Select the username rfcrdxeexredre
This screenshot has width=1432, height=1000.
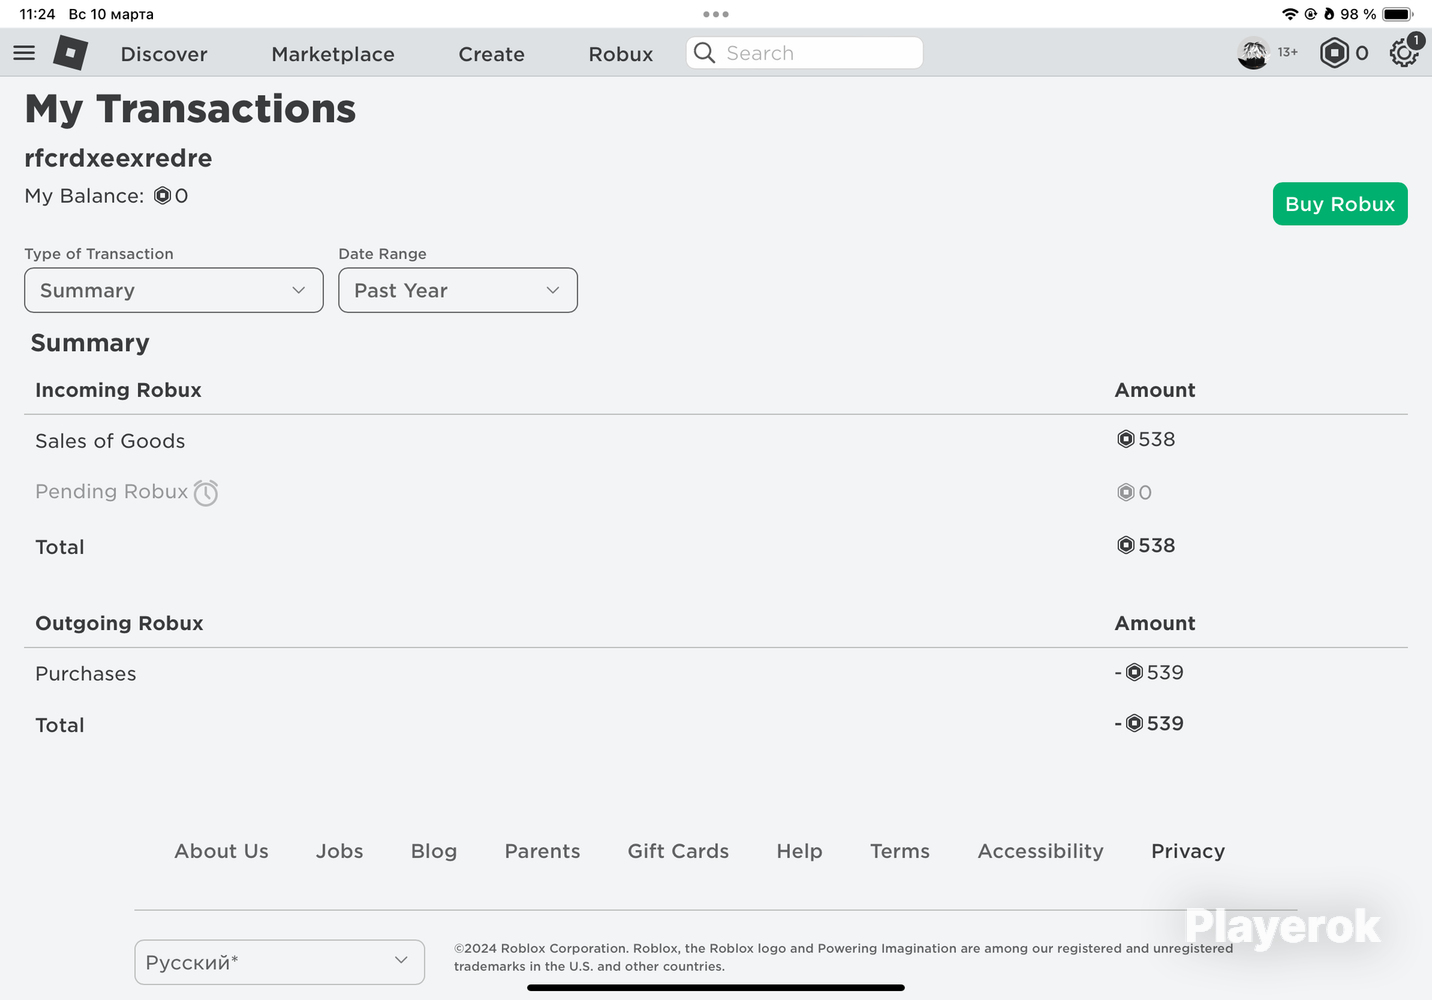118,158
